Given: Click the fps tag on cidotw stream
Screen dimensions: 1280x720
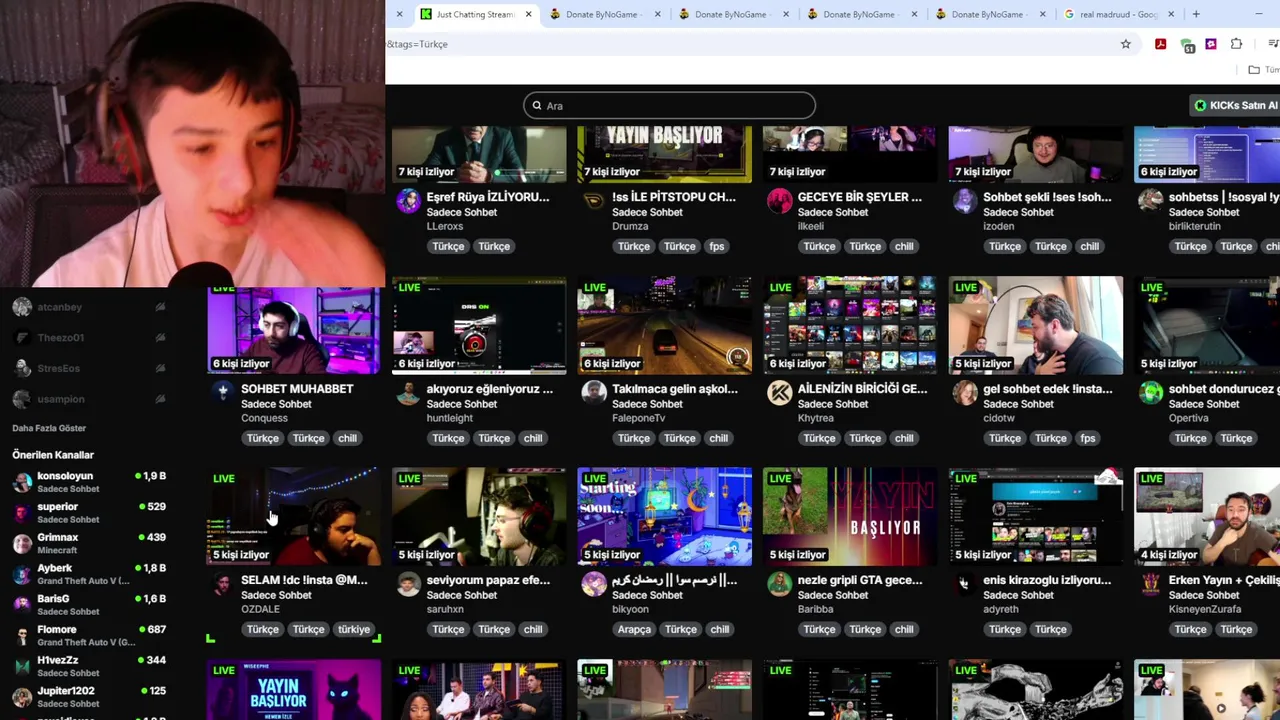Looking at the screenshot, I should (x=1088, y=438).
